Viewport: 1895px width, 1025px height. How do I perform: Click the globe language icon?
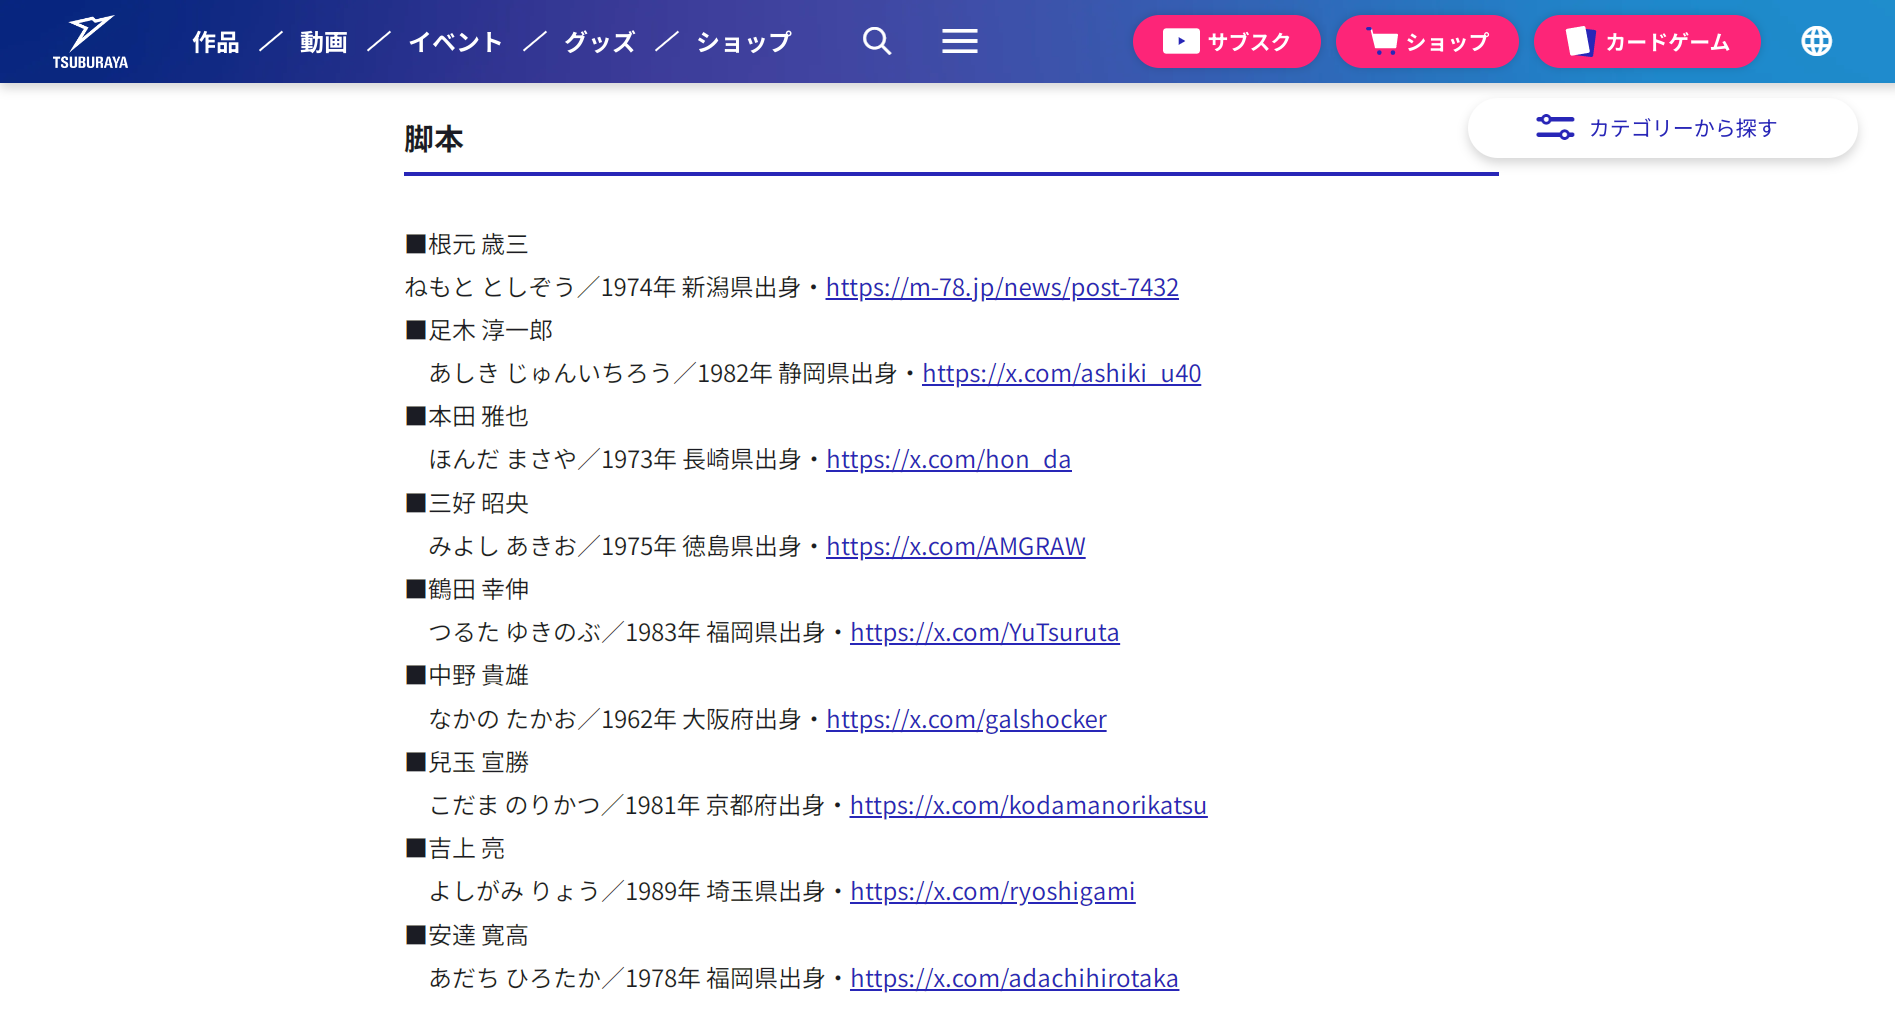click(x=1816, y=41)
